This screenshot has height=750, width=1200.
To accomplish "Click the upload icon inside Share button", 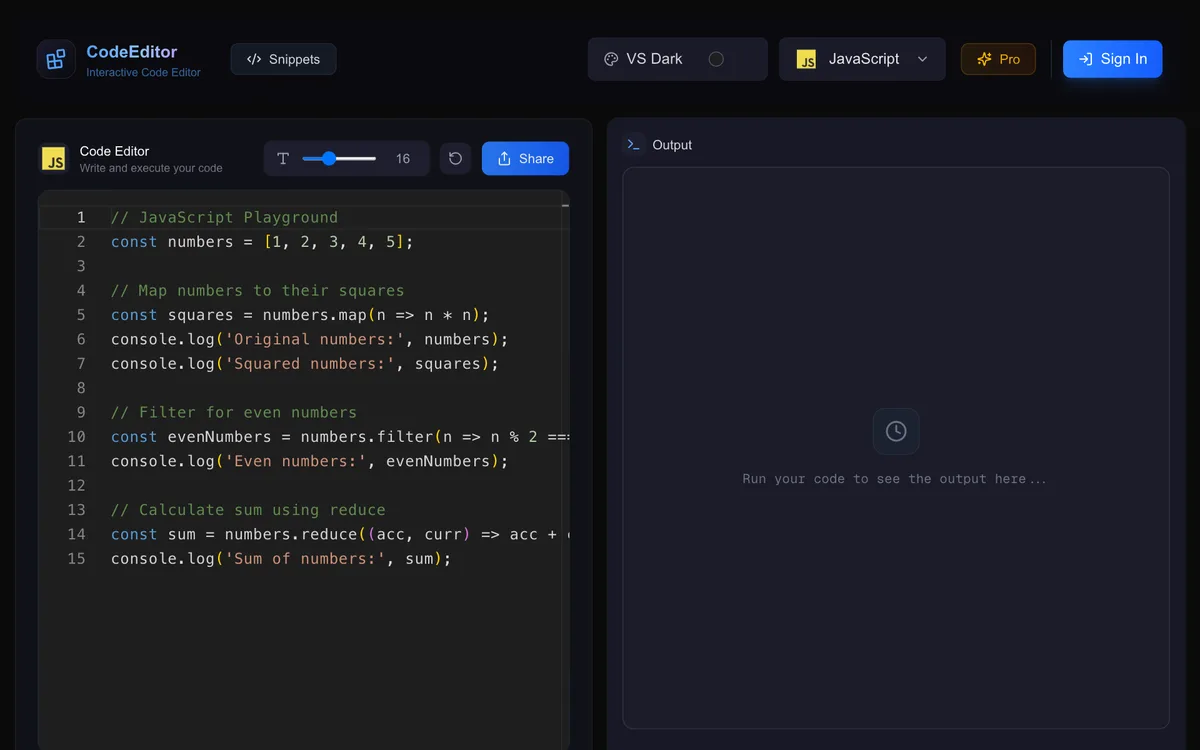I will click(504, 159).
